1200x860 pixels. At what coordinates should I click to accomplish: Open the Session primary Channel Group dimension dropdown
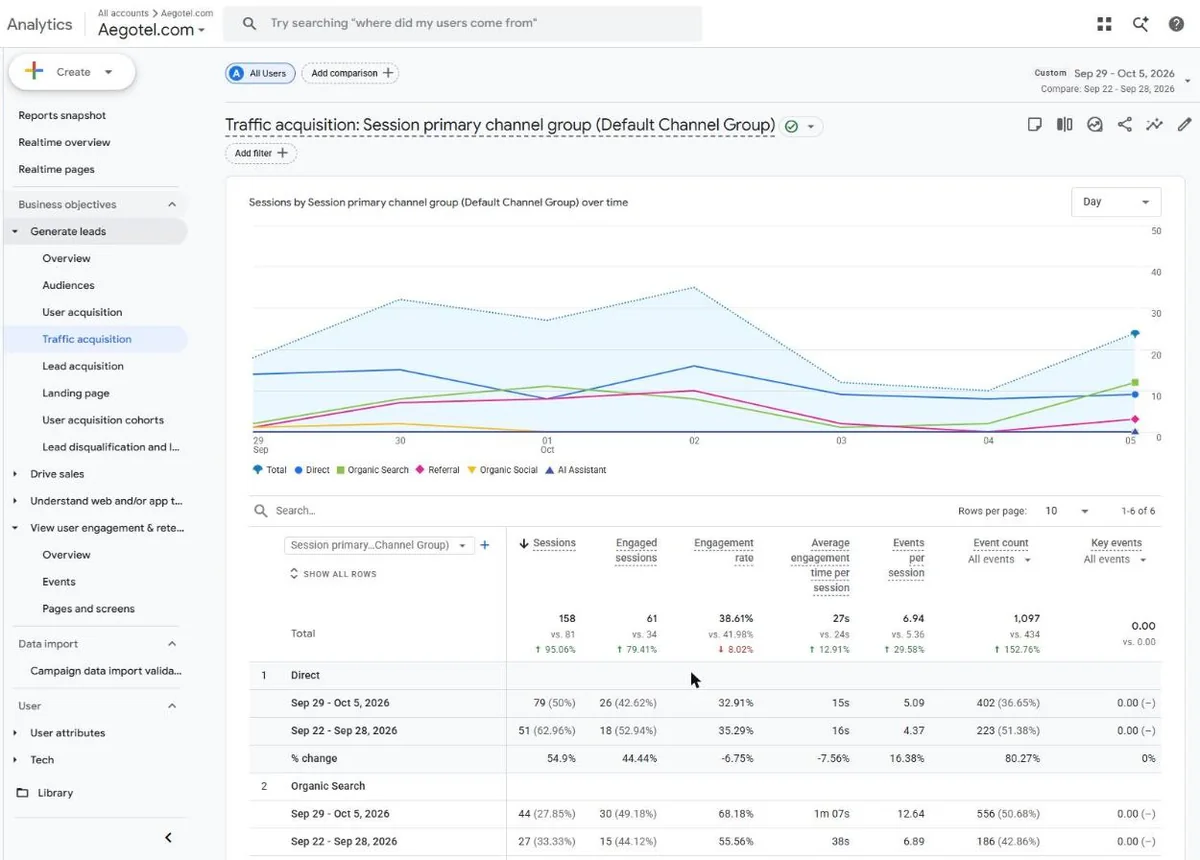click(378, 545)
